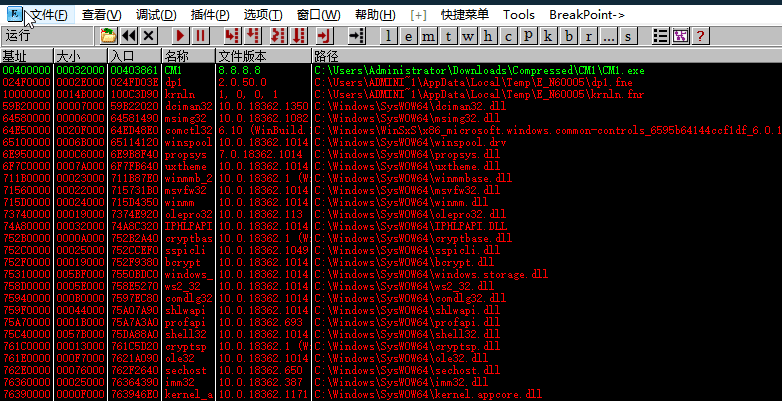The width and height of the screenshot is (782, 401).
Task: Close the debugged program with X icon
Action: (x=149, y=36)
